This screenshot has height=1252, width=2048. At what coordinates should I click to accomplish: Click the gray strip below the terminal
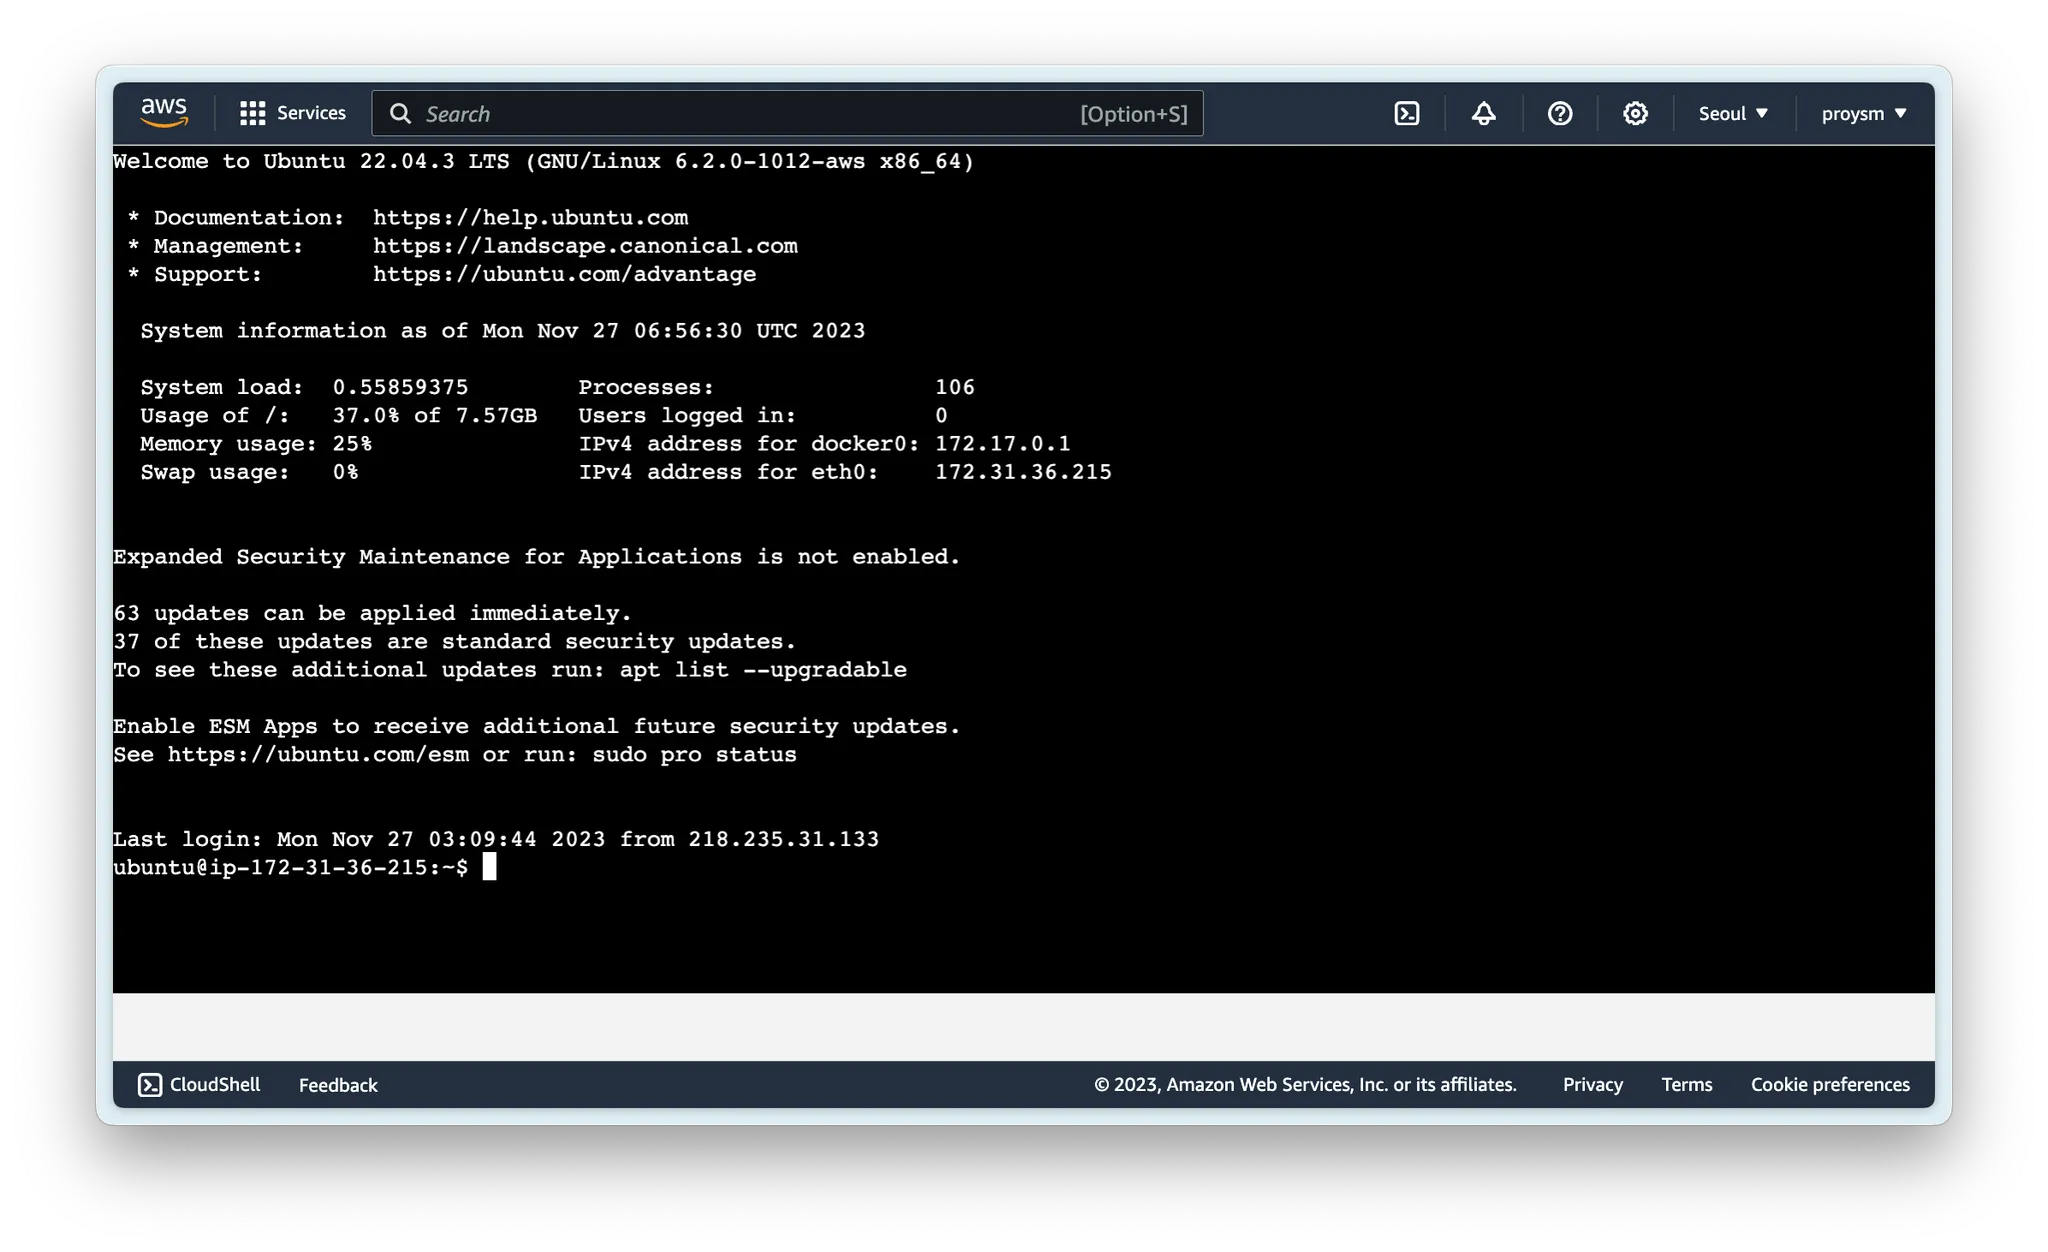(x=1022, y=1027)
